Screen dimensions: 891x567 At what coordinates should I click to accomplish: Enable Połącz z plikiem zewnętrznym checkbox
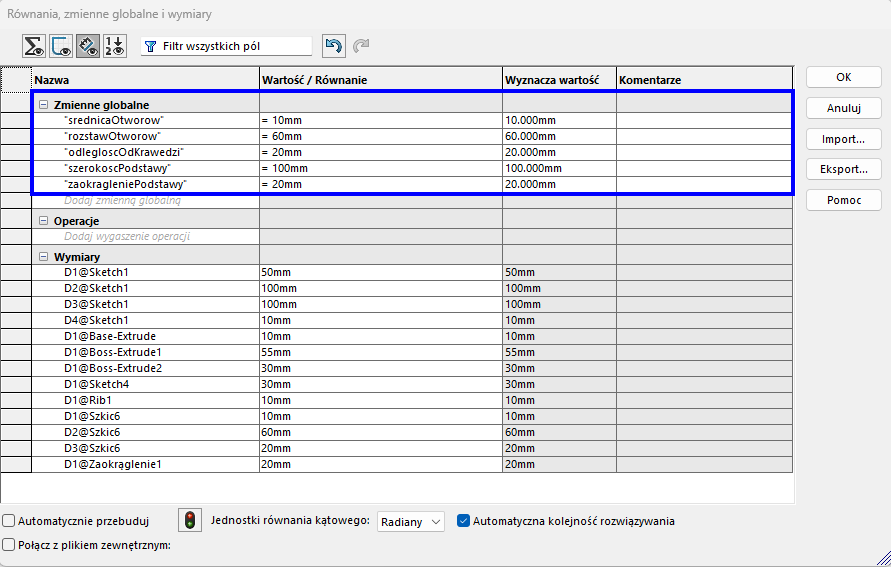9,545
